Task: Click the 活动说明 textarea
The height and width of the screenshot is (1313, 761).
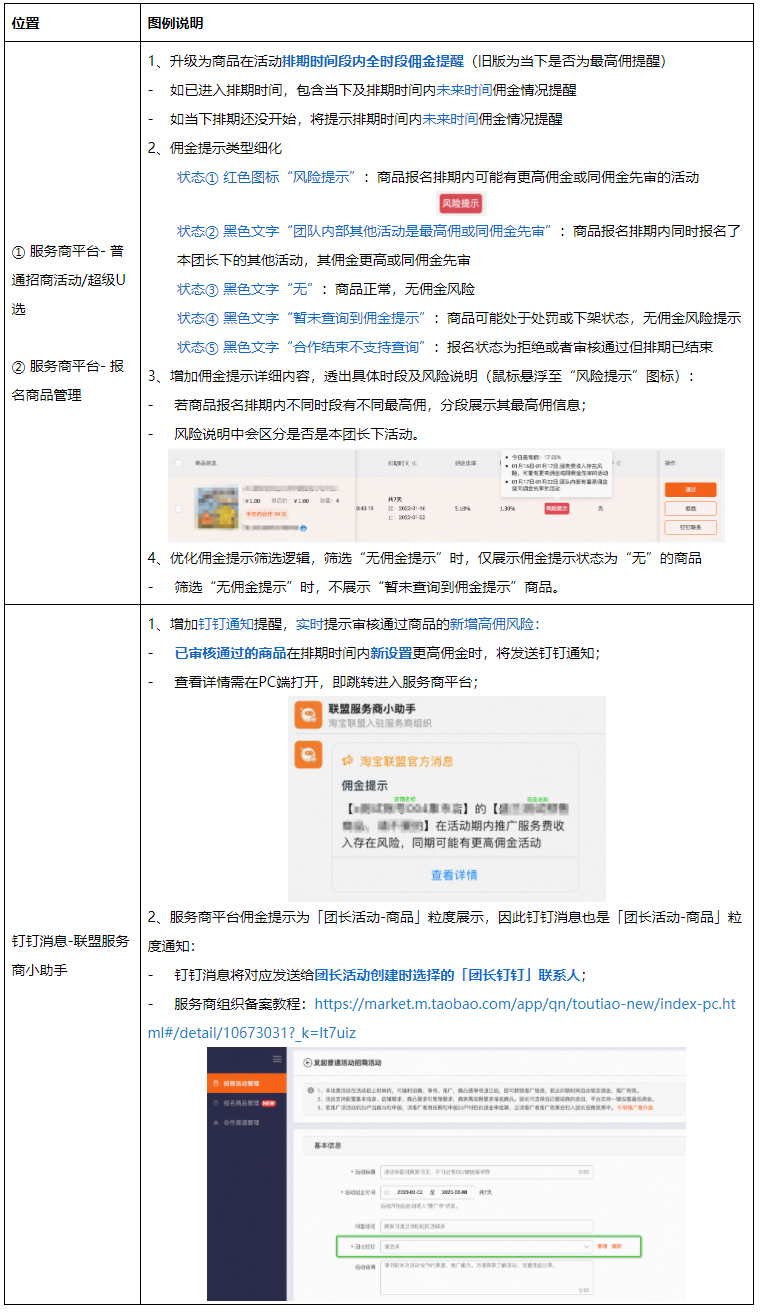Action: tap(486, 1276)
